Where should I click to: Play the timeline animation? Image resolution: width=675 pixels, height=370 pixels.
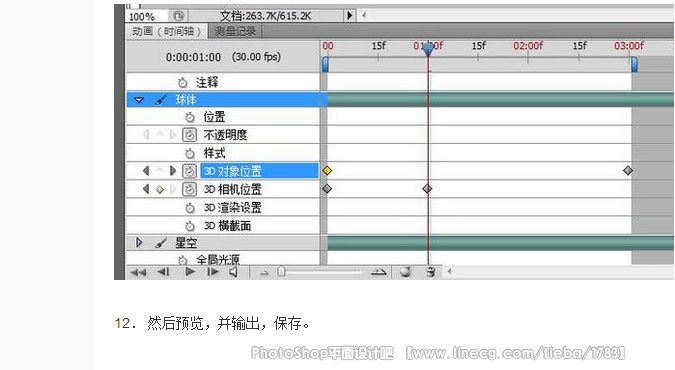click(190, 272)
